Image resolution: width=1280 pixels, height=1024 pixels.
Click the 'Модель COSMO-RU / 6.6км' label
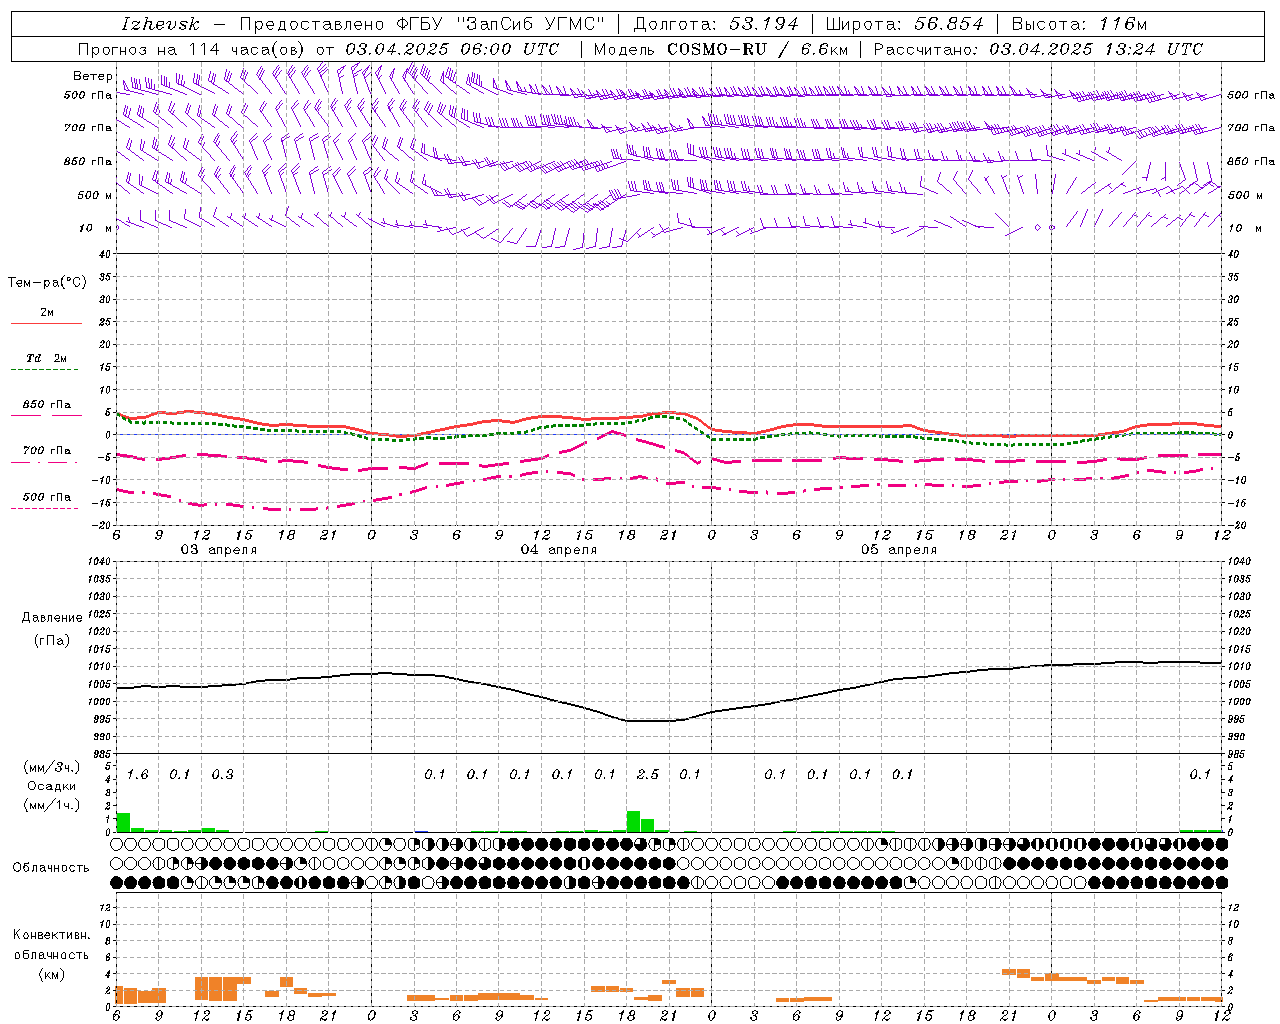pyautogui.click(x=721, y=49)
